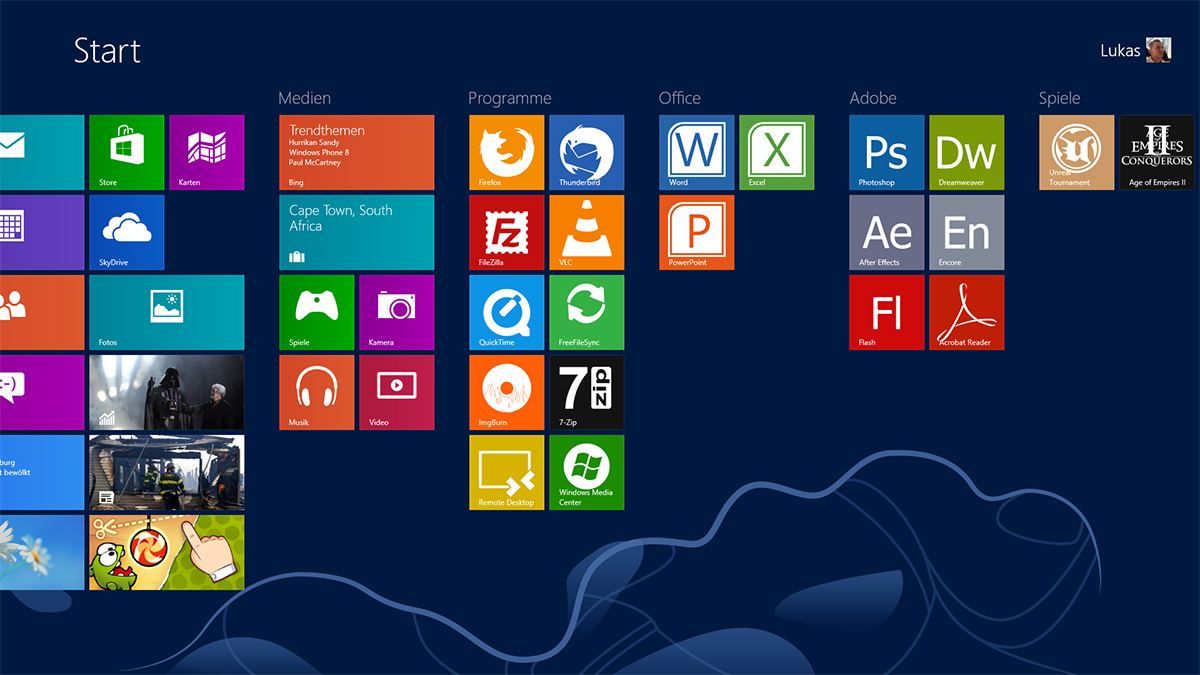1200x675 pixels.
Task: Open the Spiele Xbox tile
Action: pos(316,312)
